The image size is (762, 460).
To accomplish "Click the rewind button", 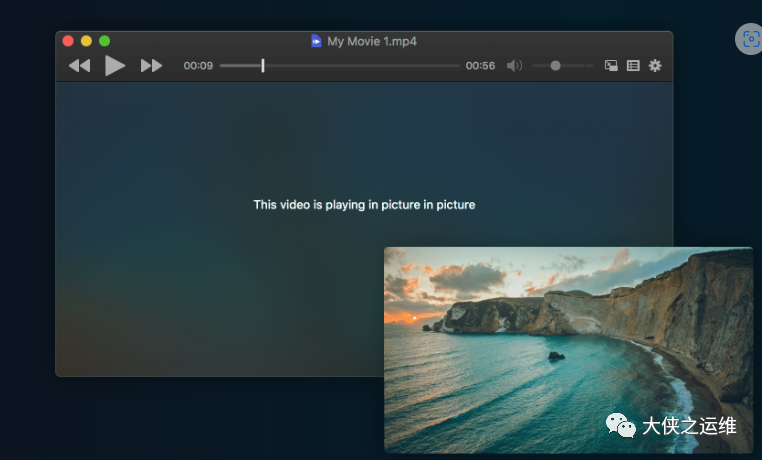I will 80,66.
